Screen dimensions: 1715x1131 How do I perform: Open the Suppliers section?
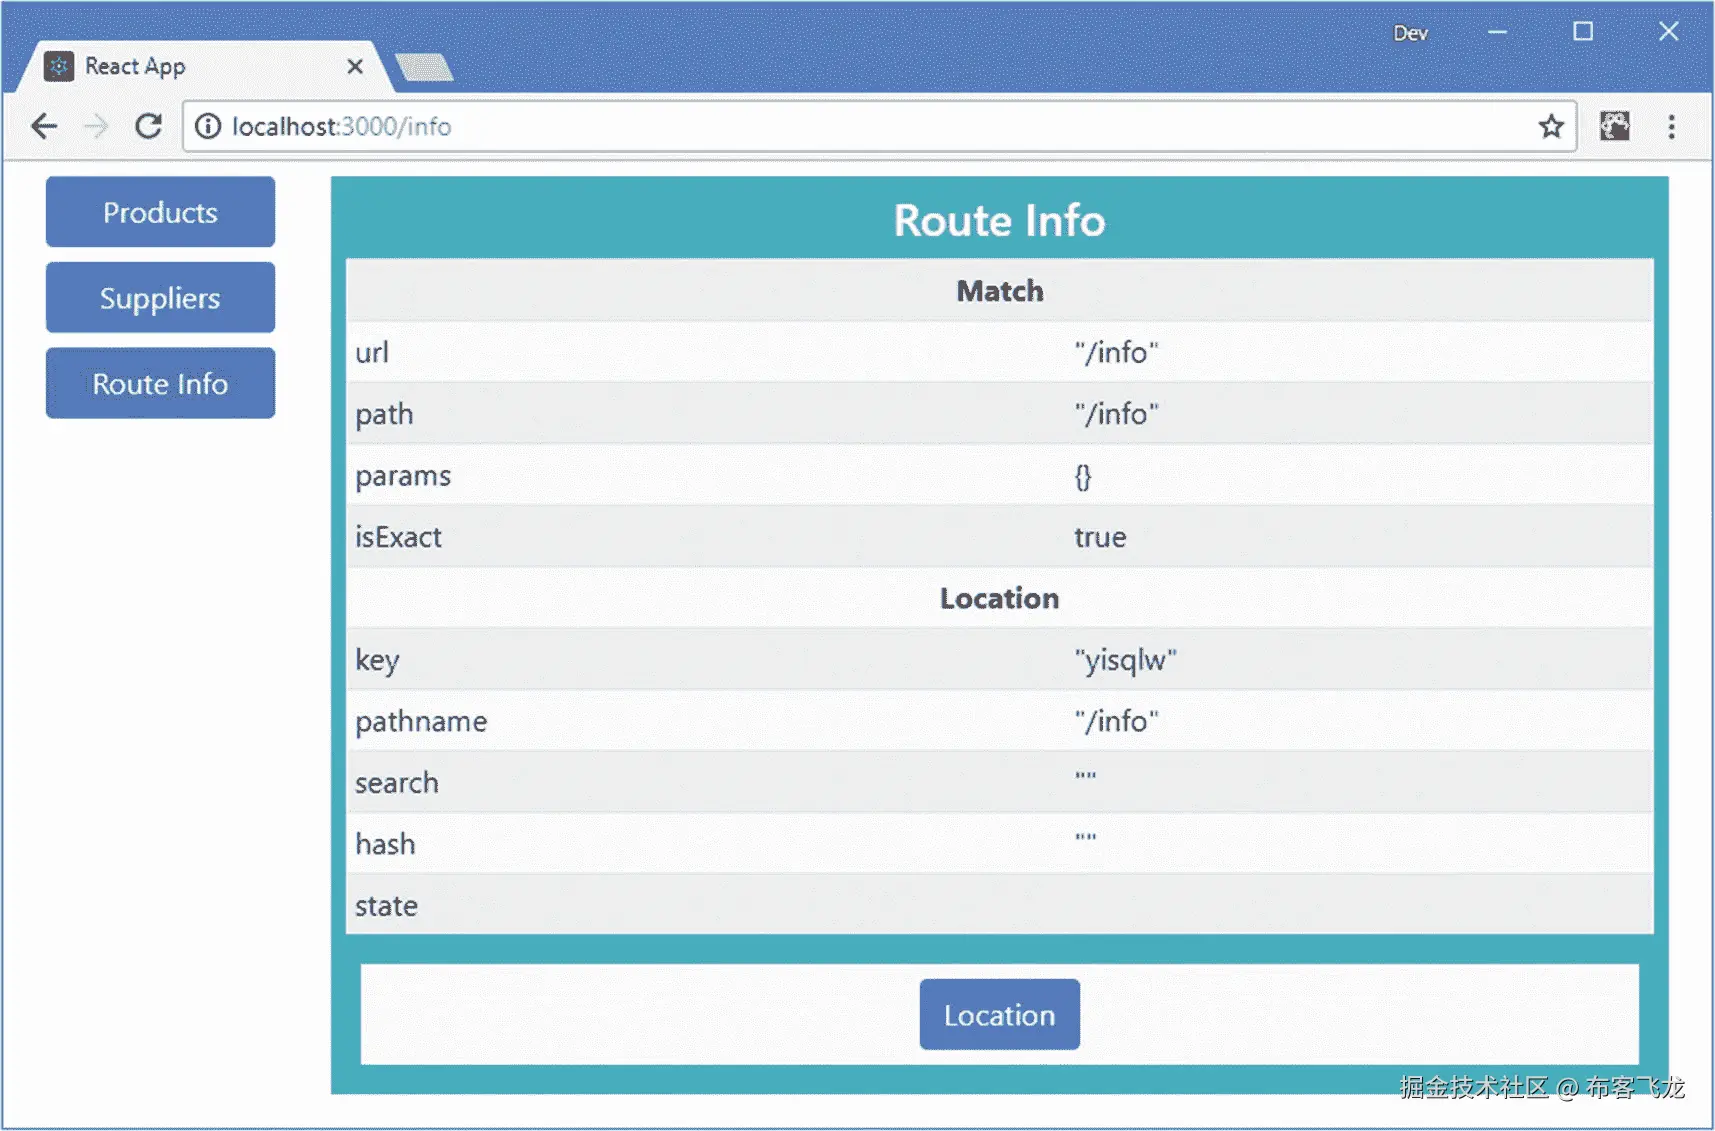(160, 297)
